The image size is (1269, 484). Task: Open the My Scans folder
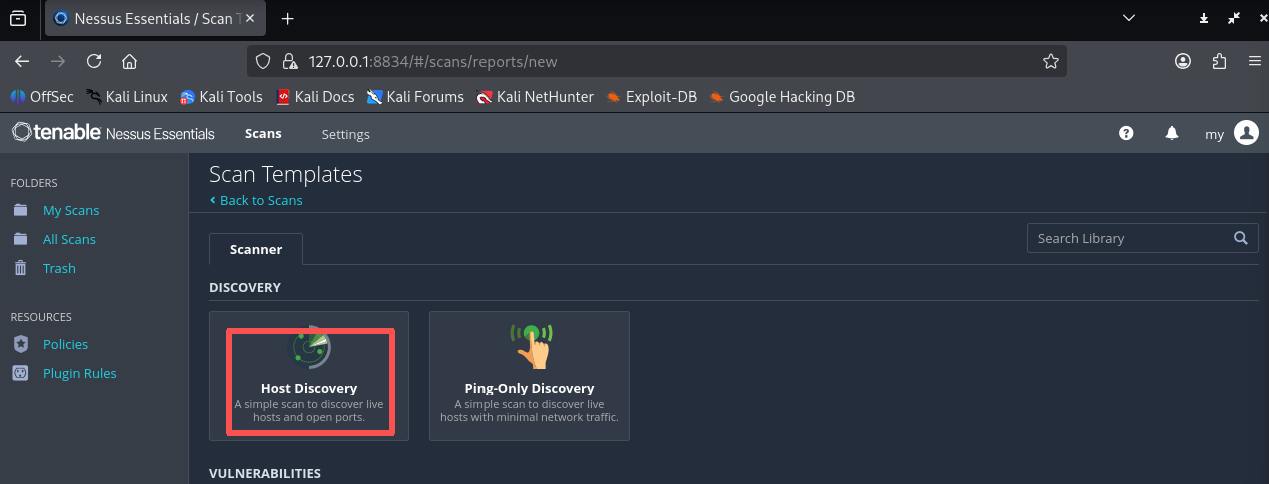(x=70, y=211)
